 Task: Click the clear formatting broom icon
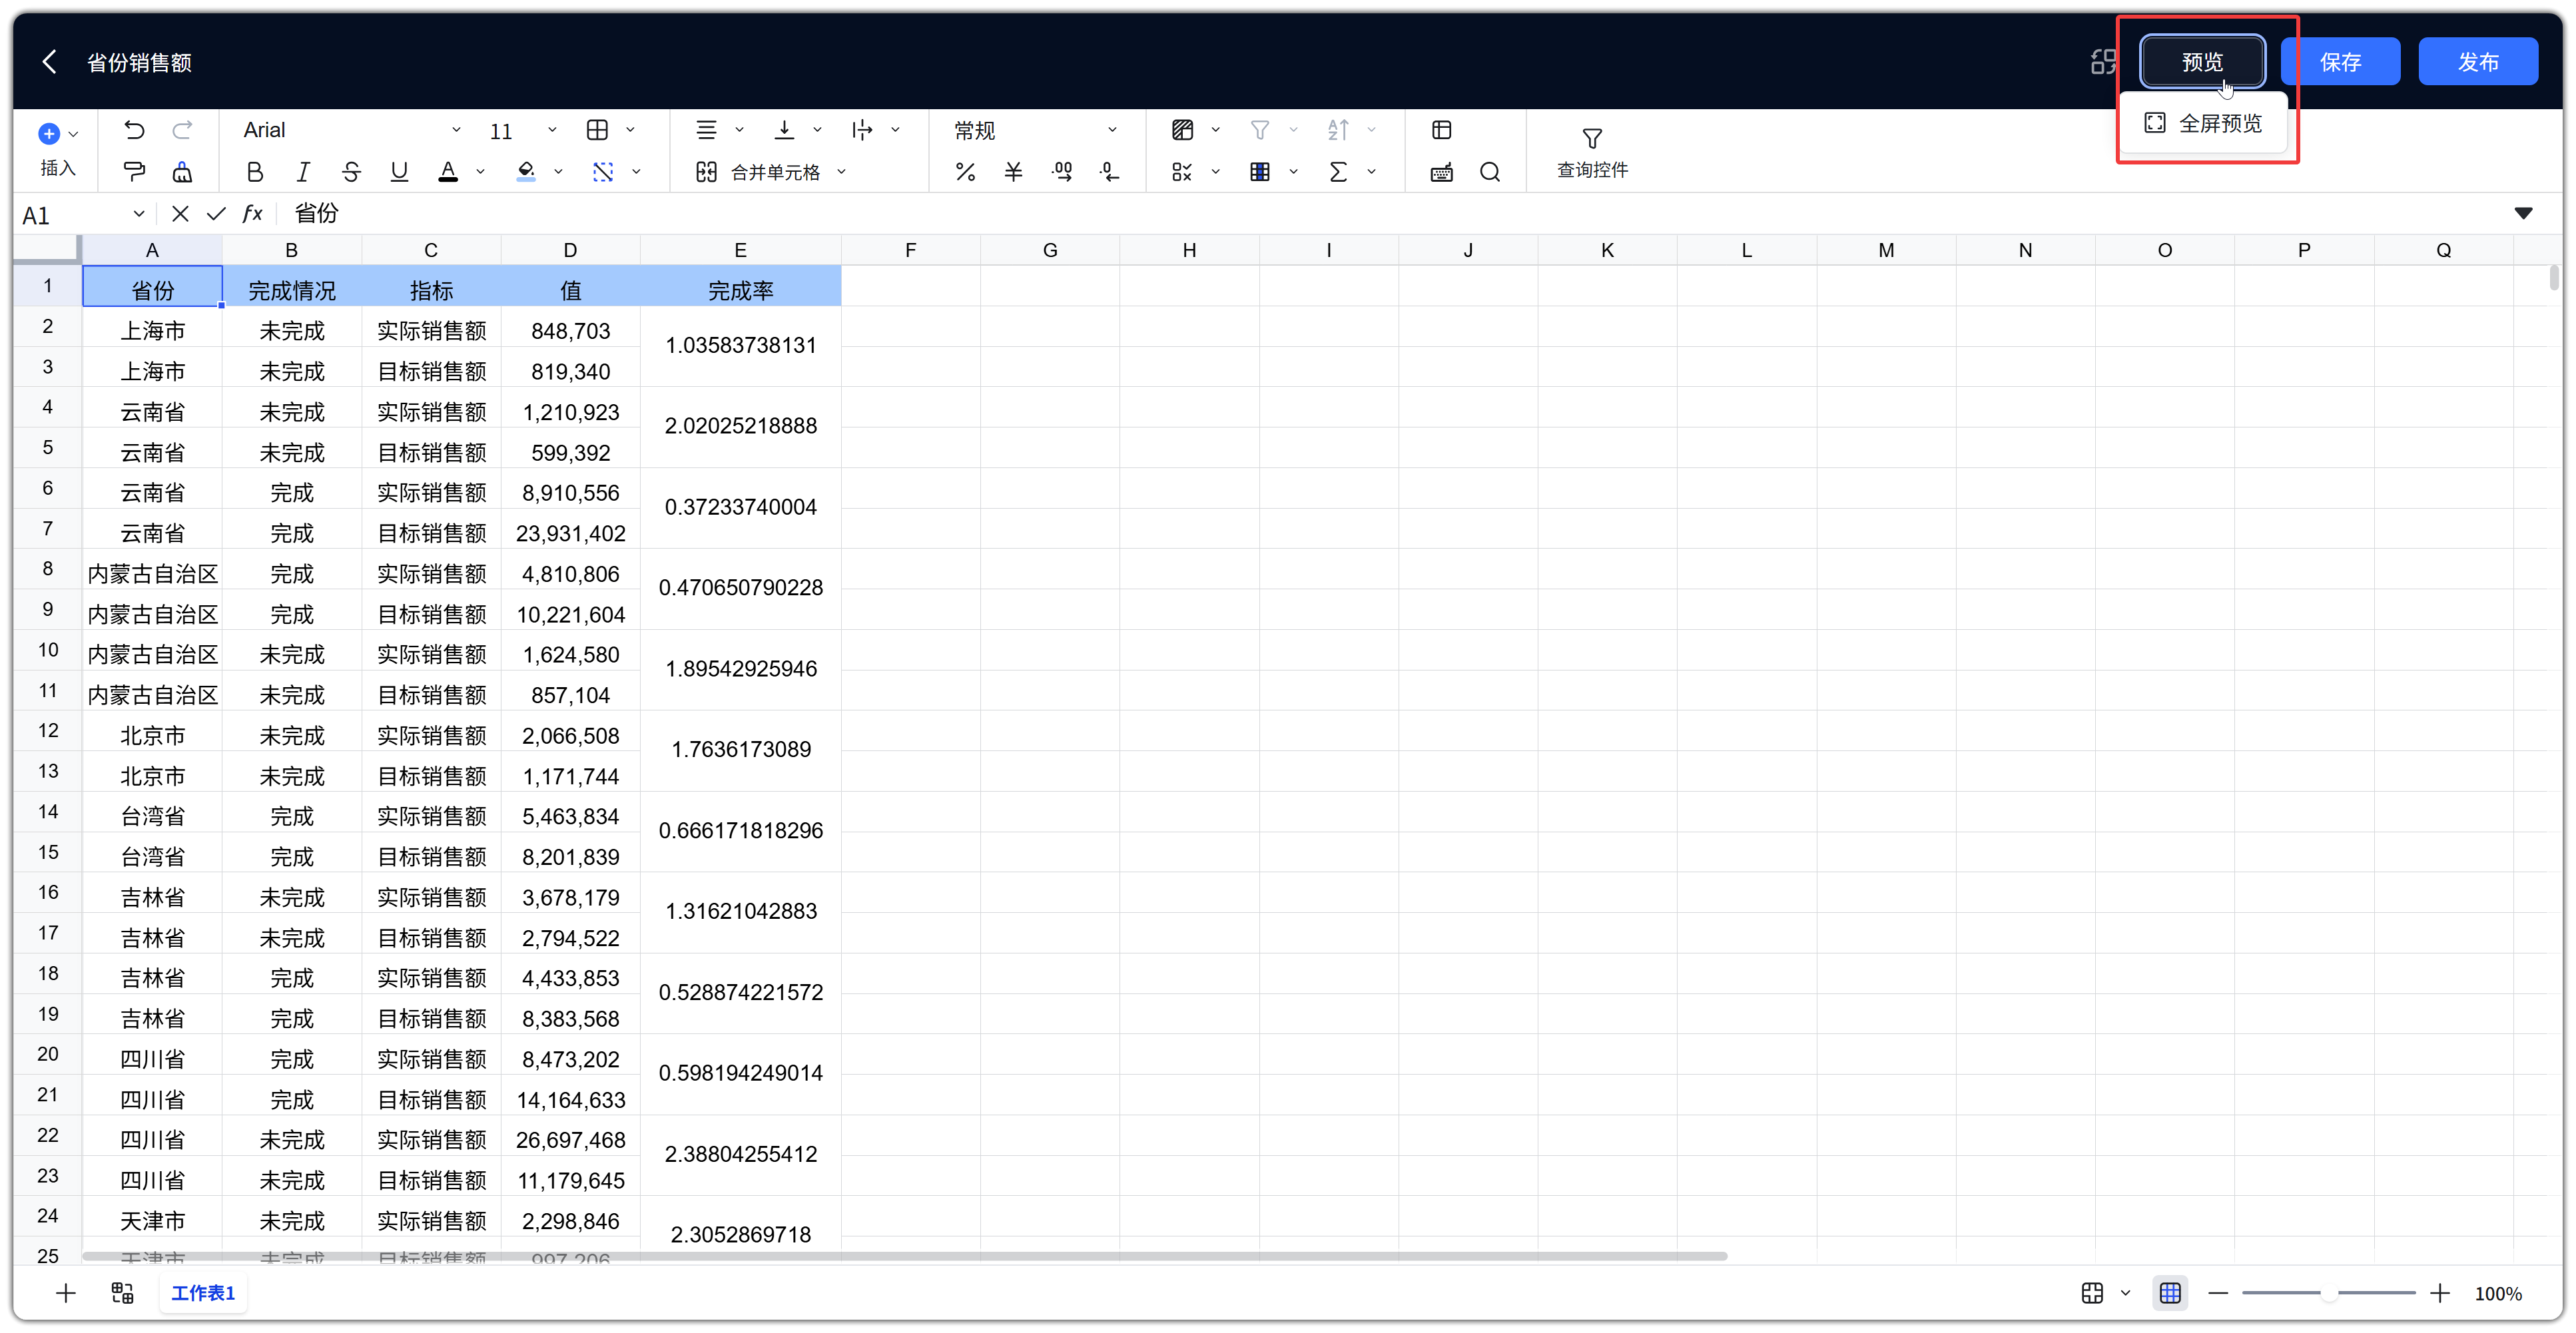click(x=182, y=172)
